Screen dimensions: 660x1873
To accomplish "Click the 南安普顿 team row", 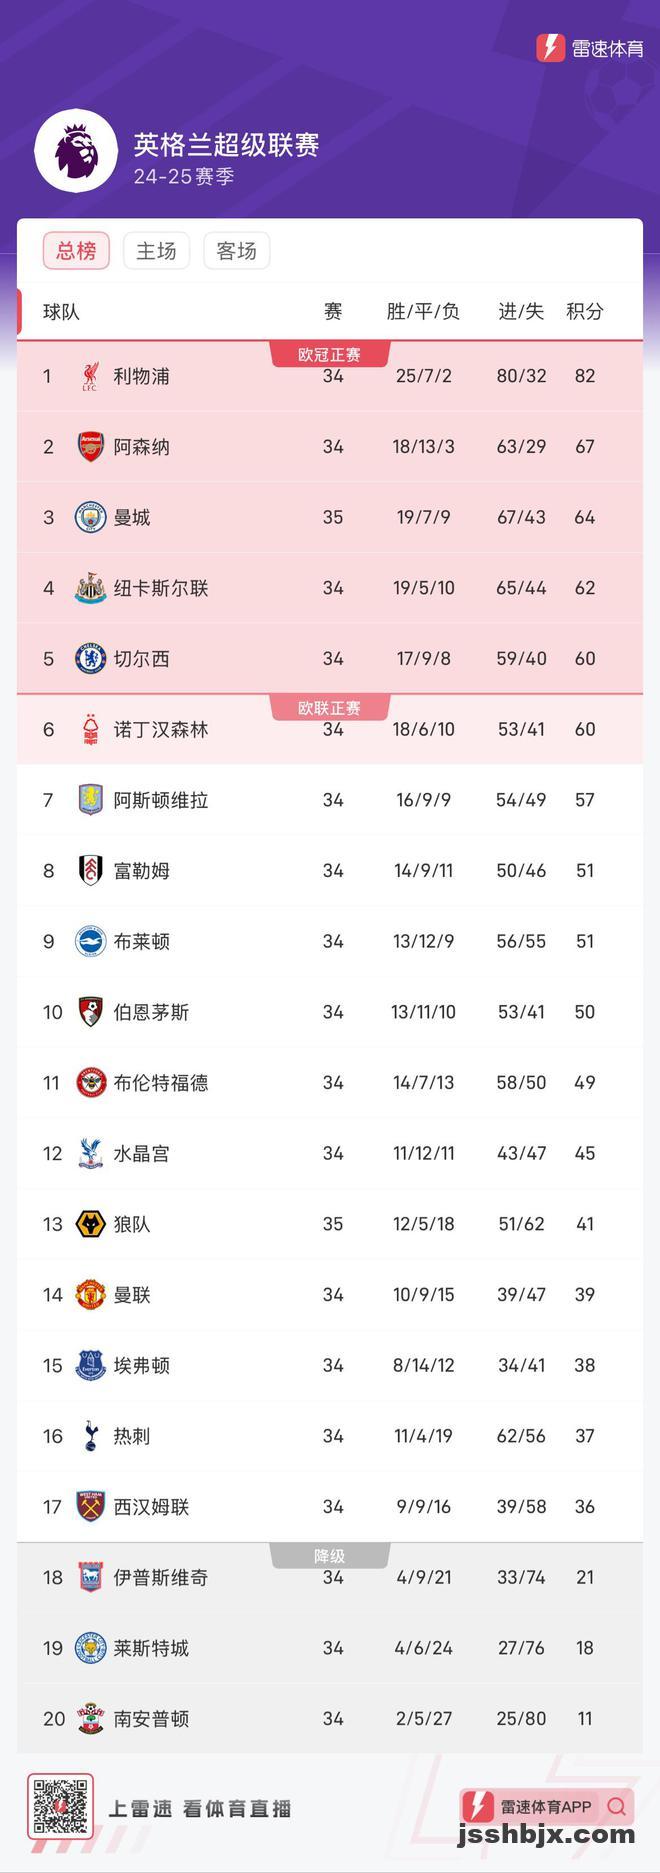I will click(x=330, y=1718).
